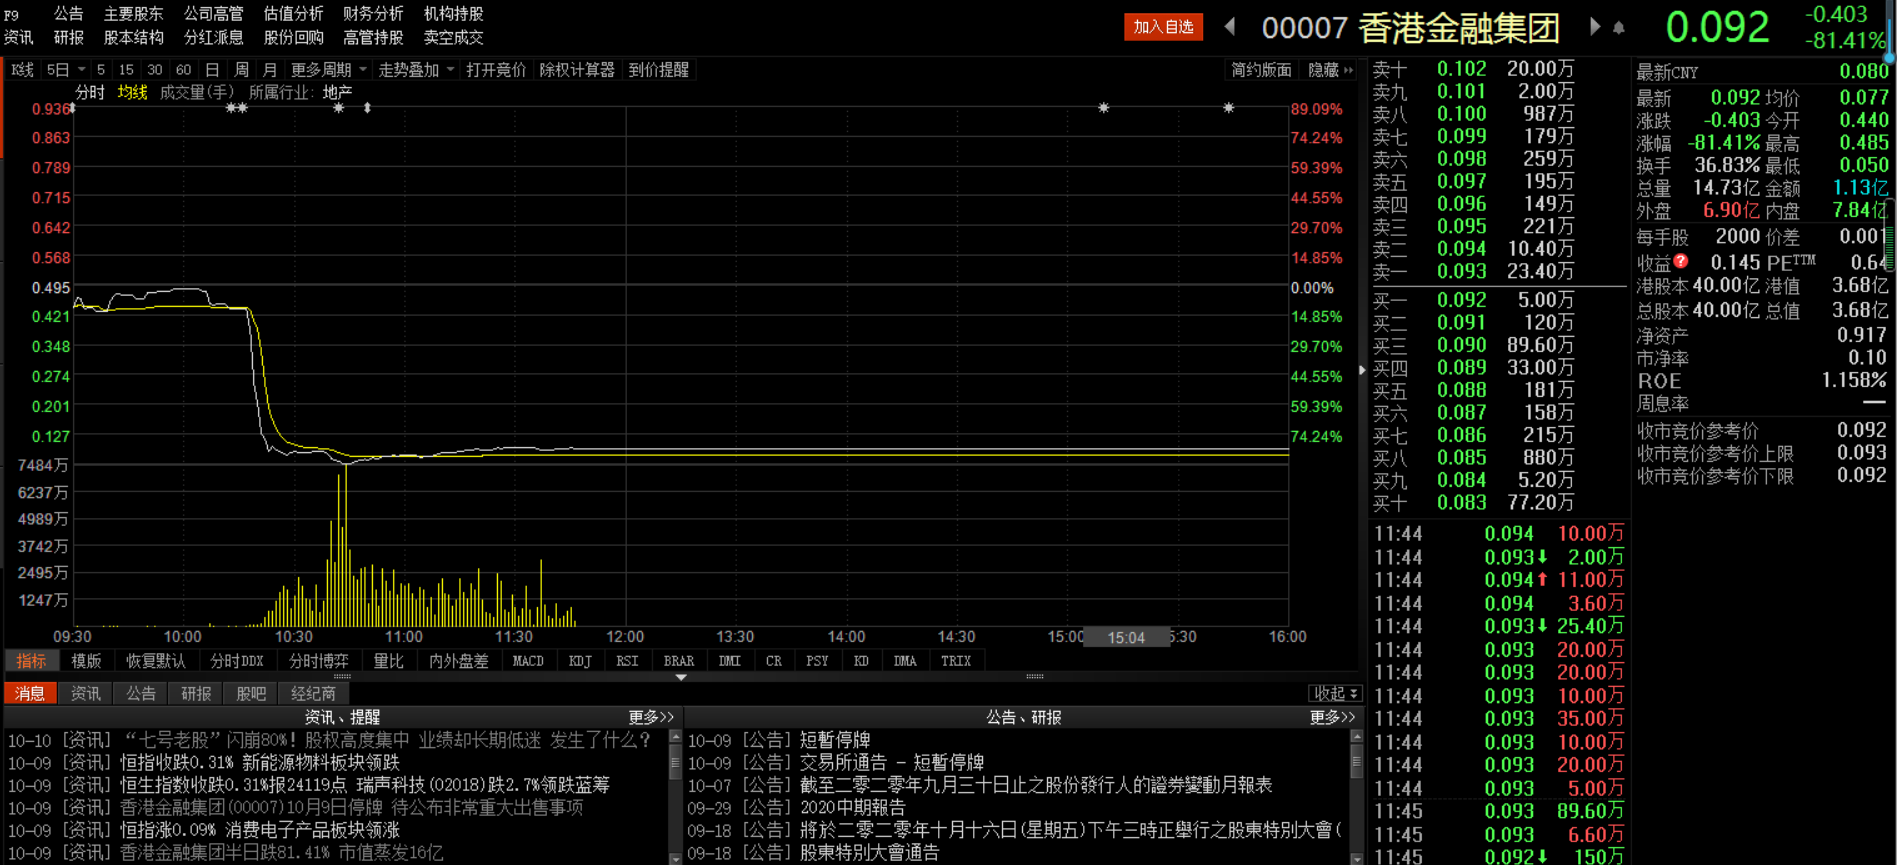
Task: Open the 5日 period dropdown
Action: coord(65,70)
